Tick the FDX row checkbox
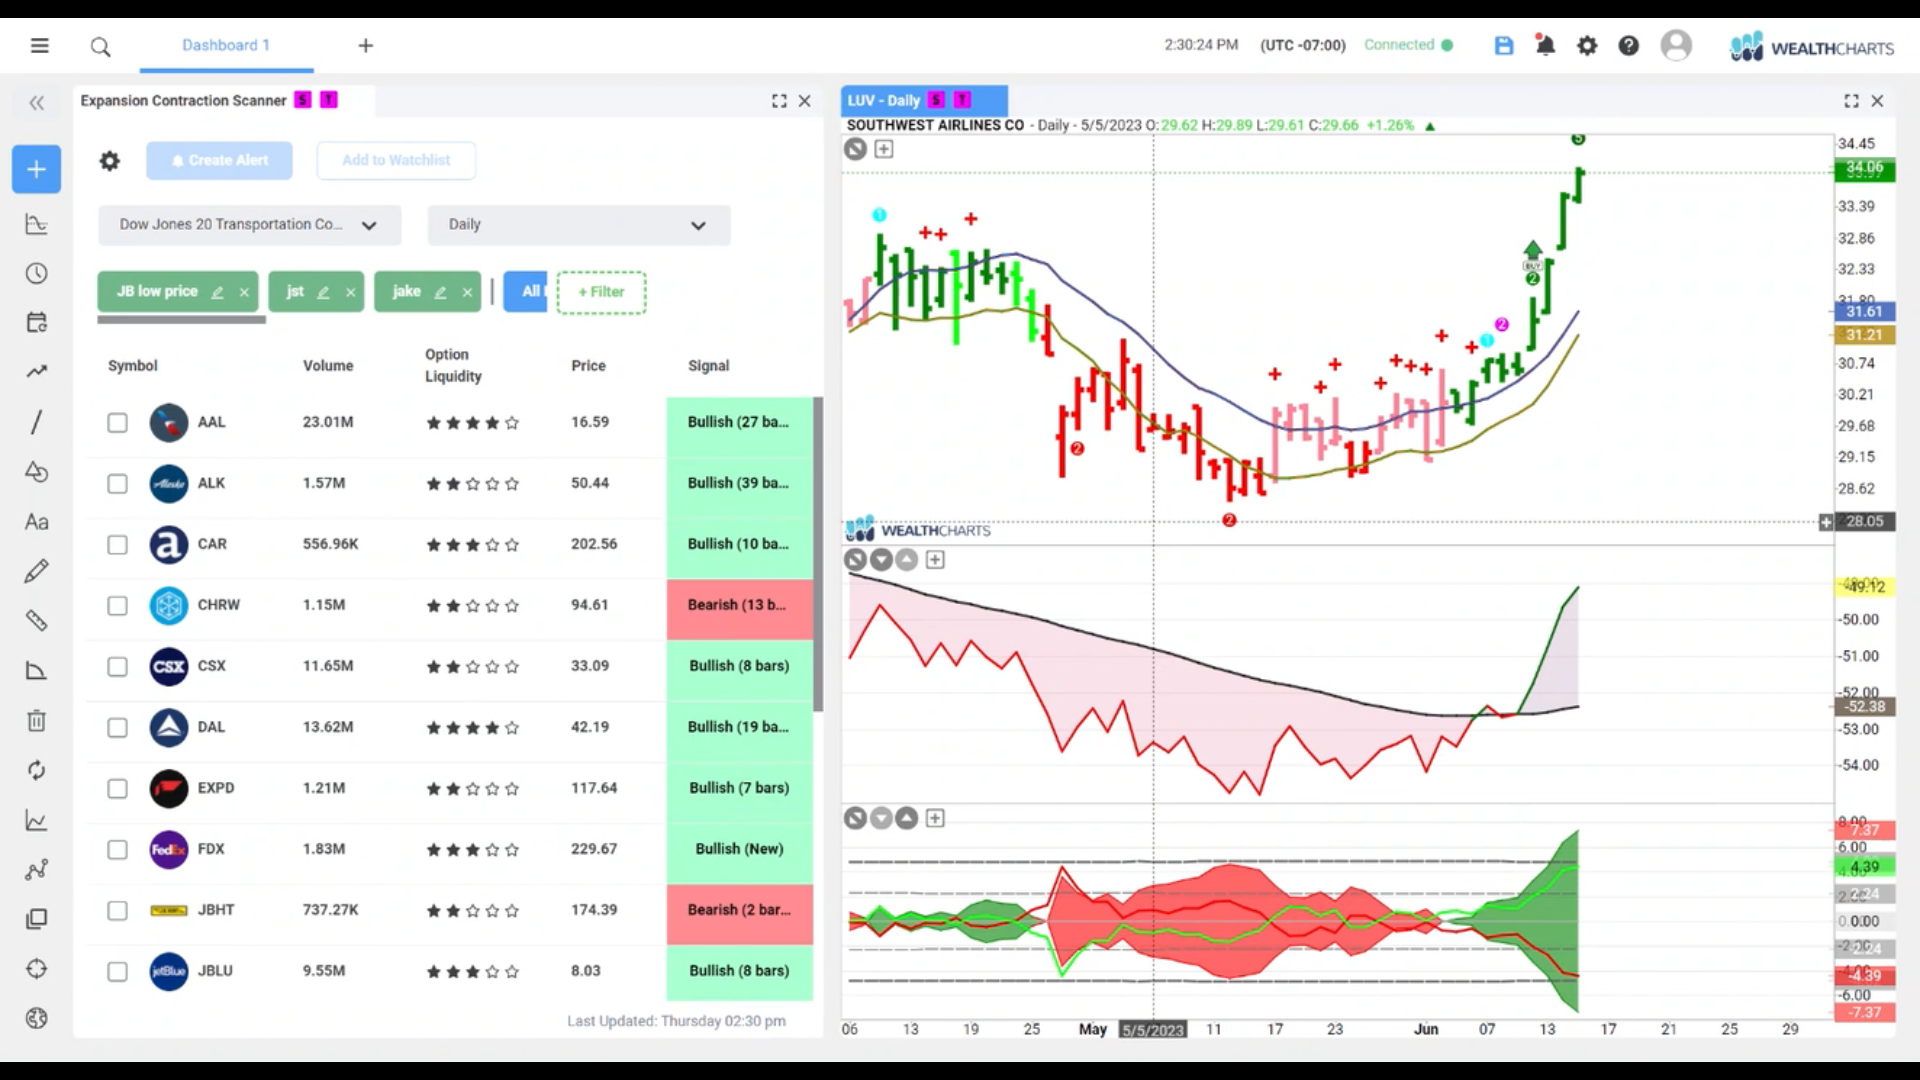 [117, 850]
